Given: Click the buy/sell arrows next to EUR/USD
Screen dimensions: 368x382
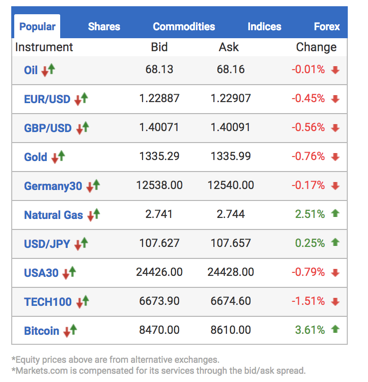Looking at the screenshot, I should pos(81,99).
